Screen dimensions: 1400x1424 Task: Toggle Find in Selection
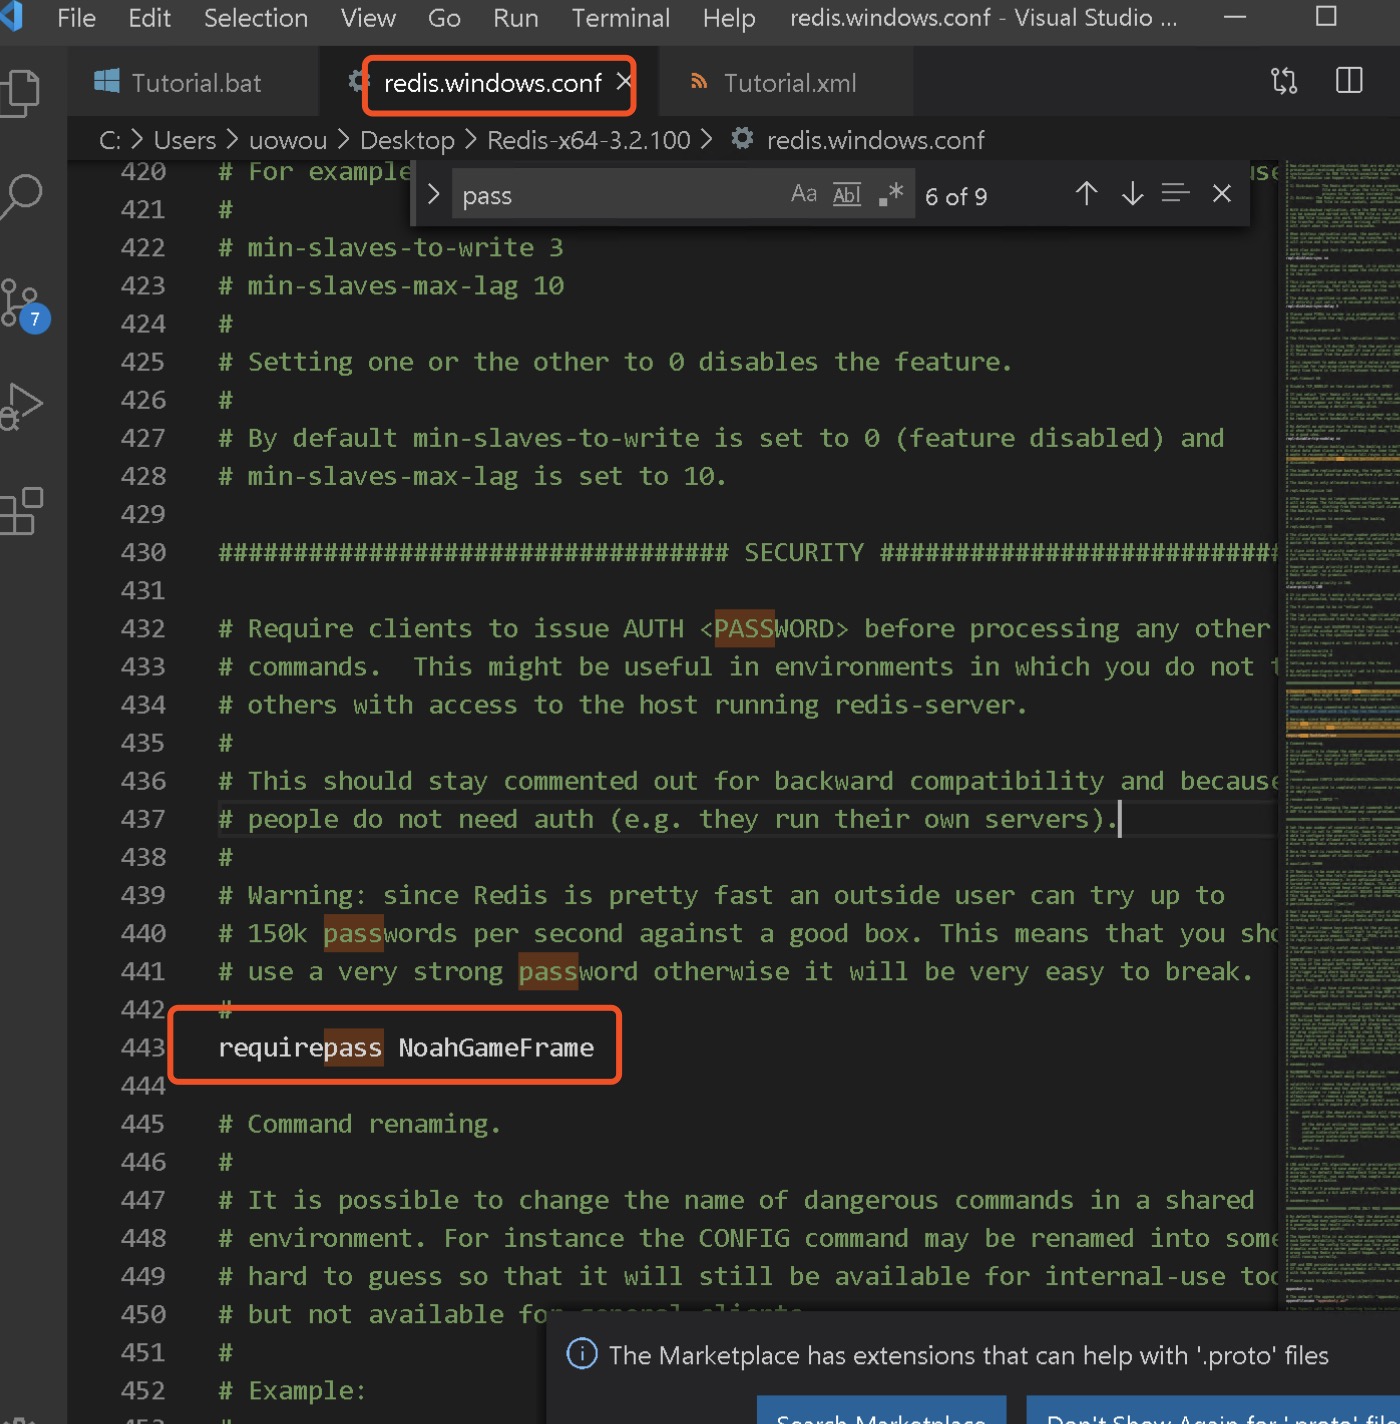coord(1176,194)
